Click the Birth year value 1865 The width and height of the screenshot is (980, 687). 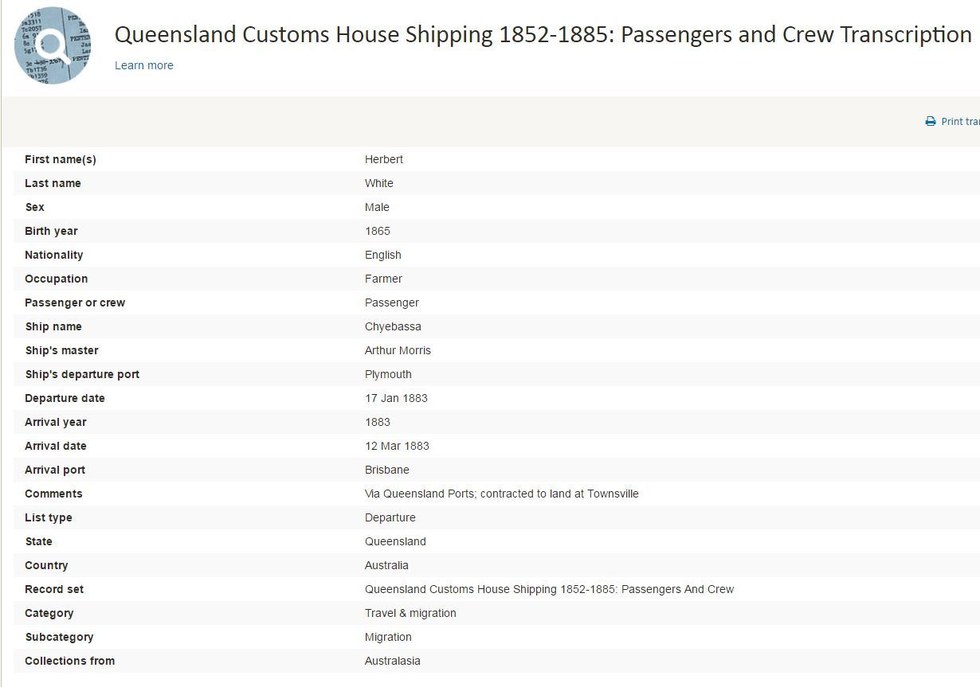pos(378,231)
